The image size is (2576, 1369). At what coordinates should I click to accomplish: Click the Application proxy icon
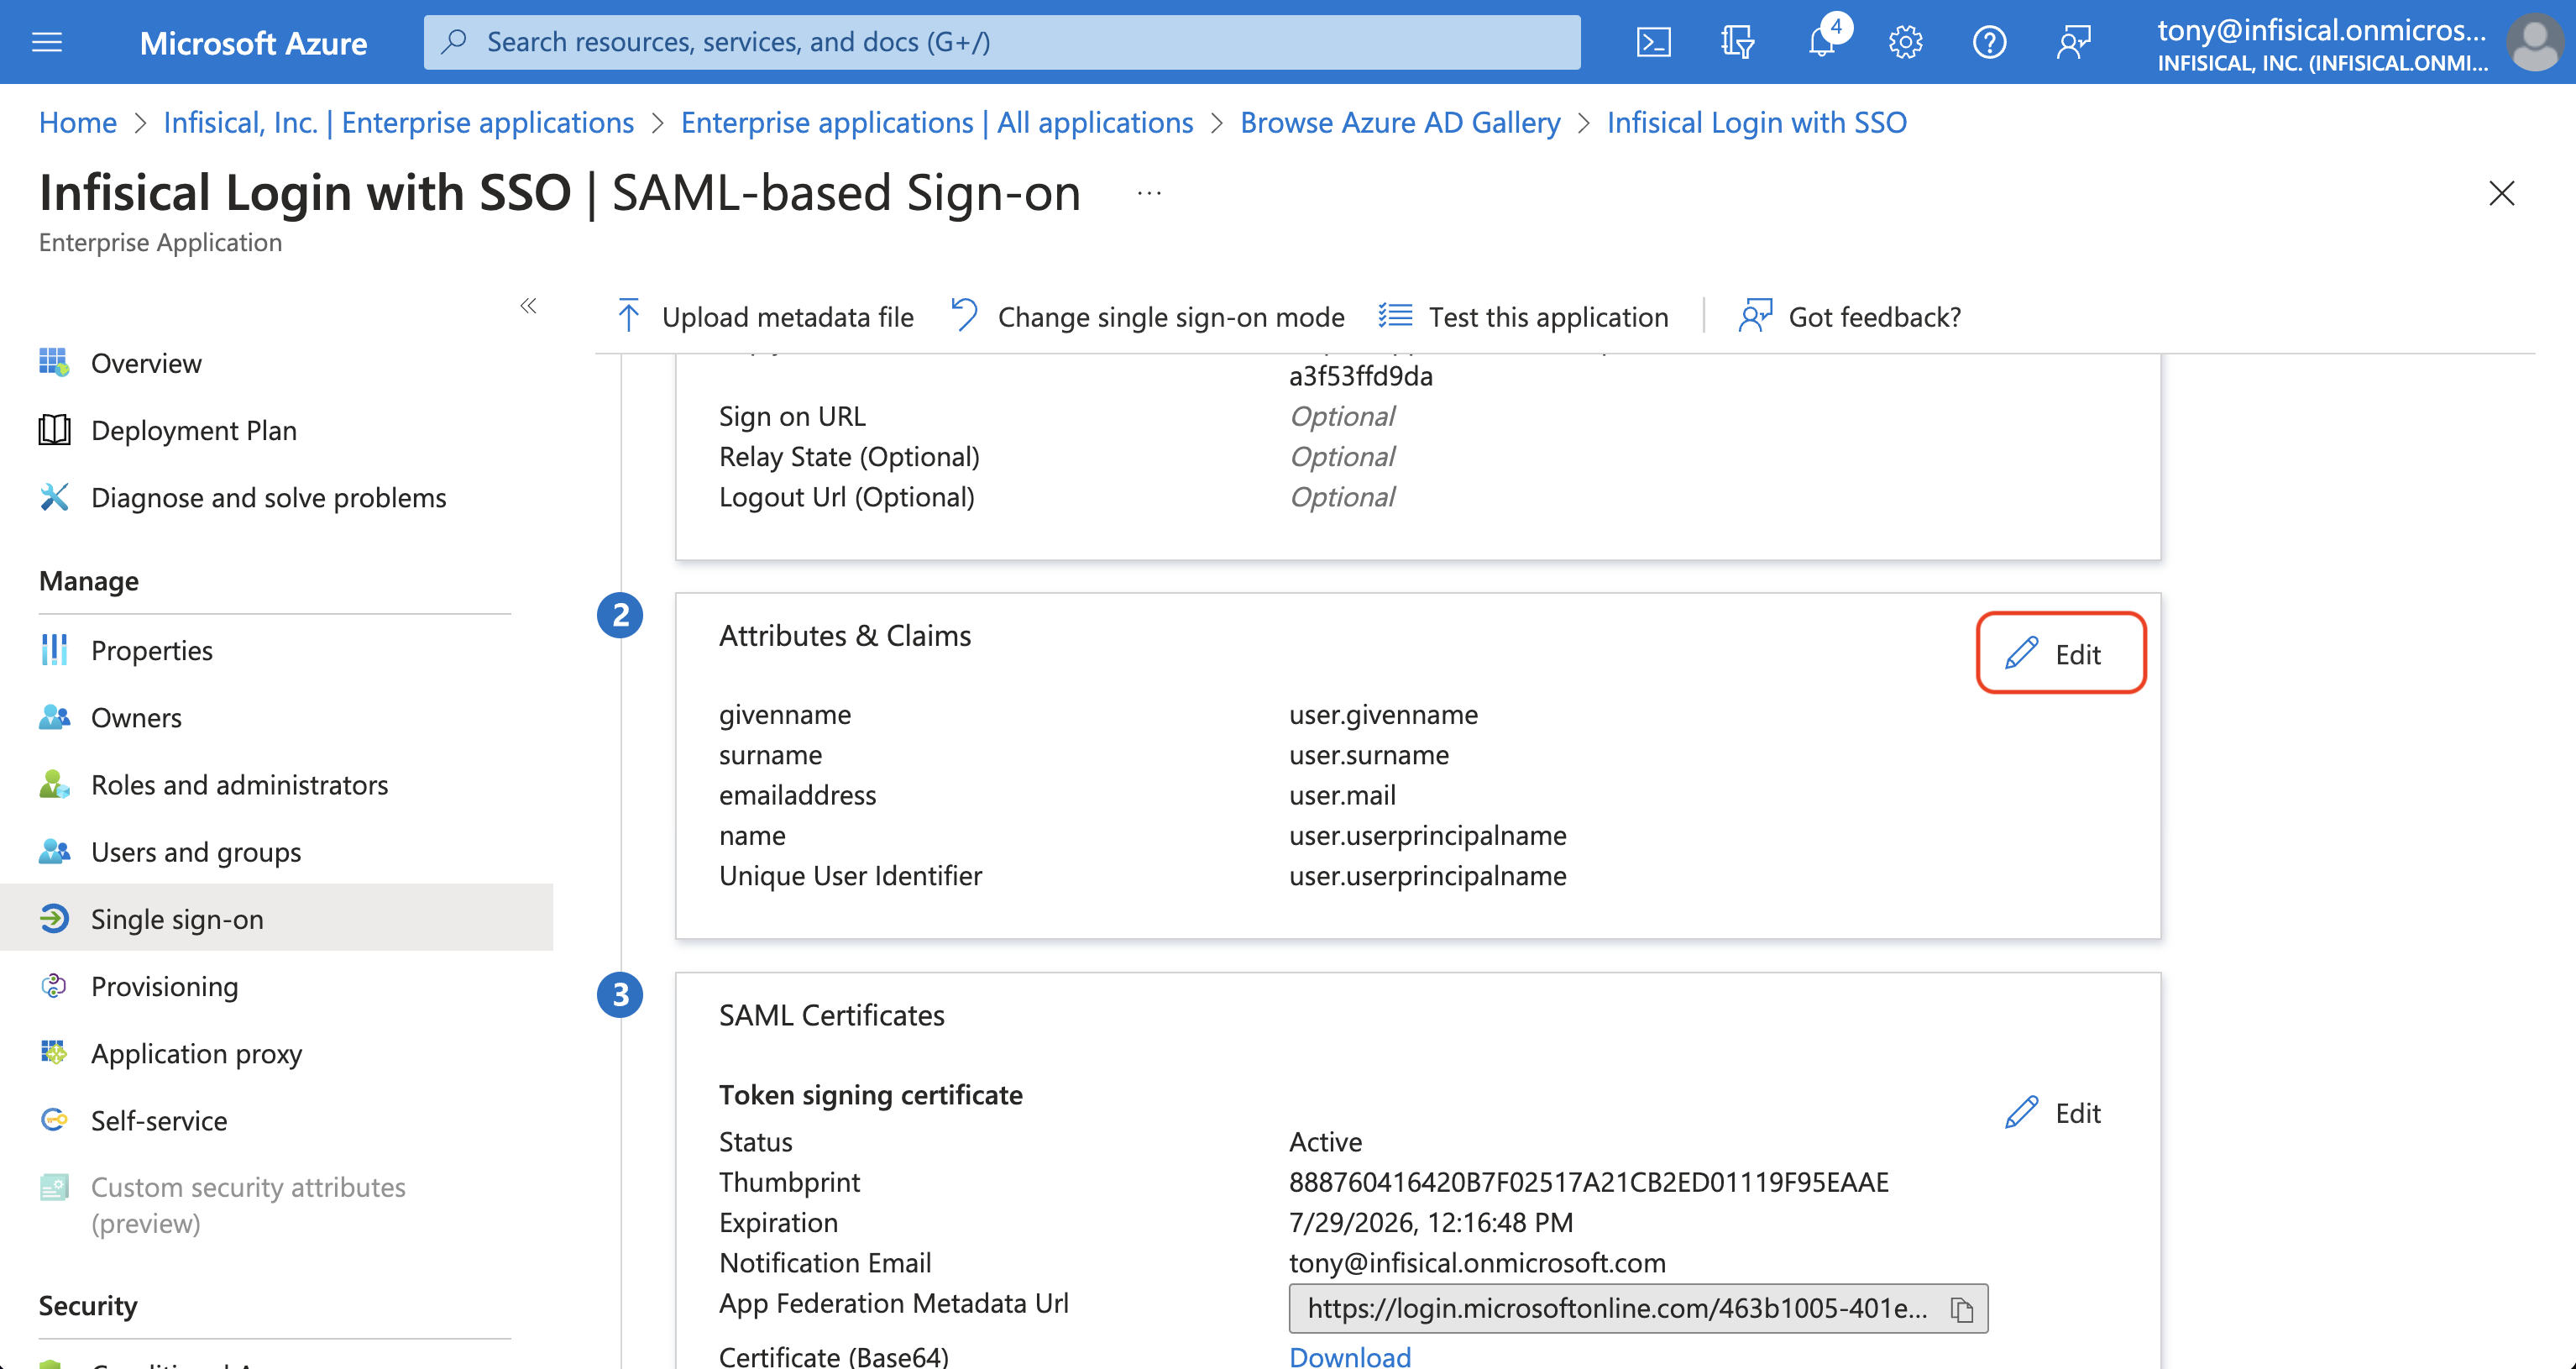(54, 1052)
